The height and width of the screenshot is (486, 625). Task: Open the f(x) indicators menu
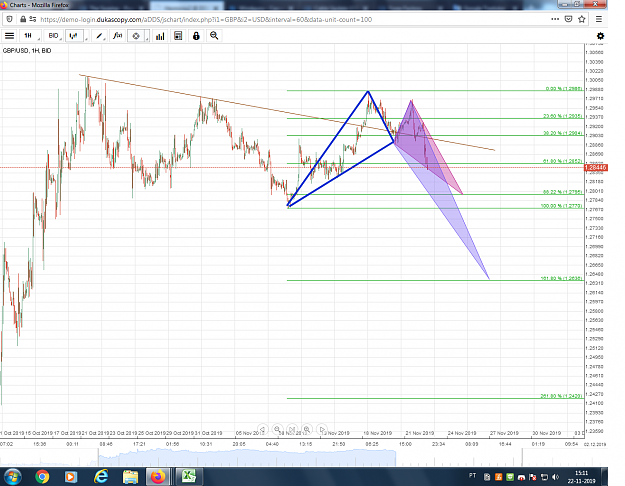point(117,36)
